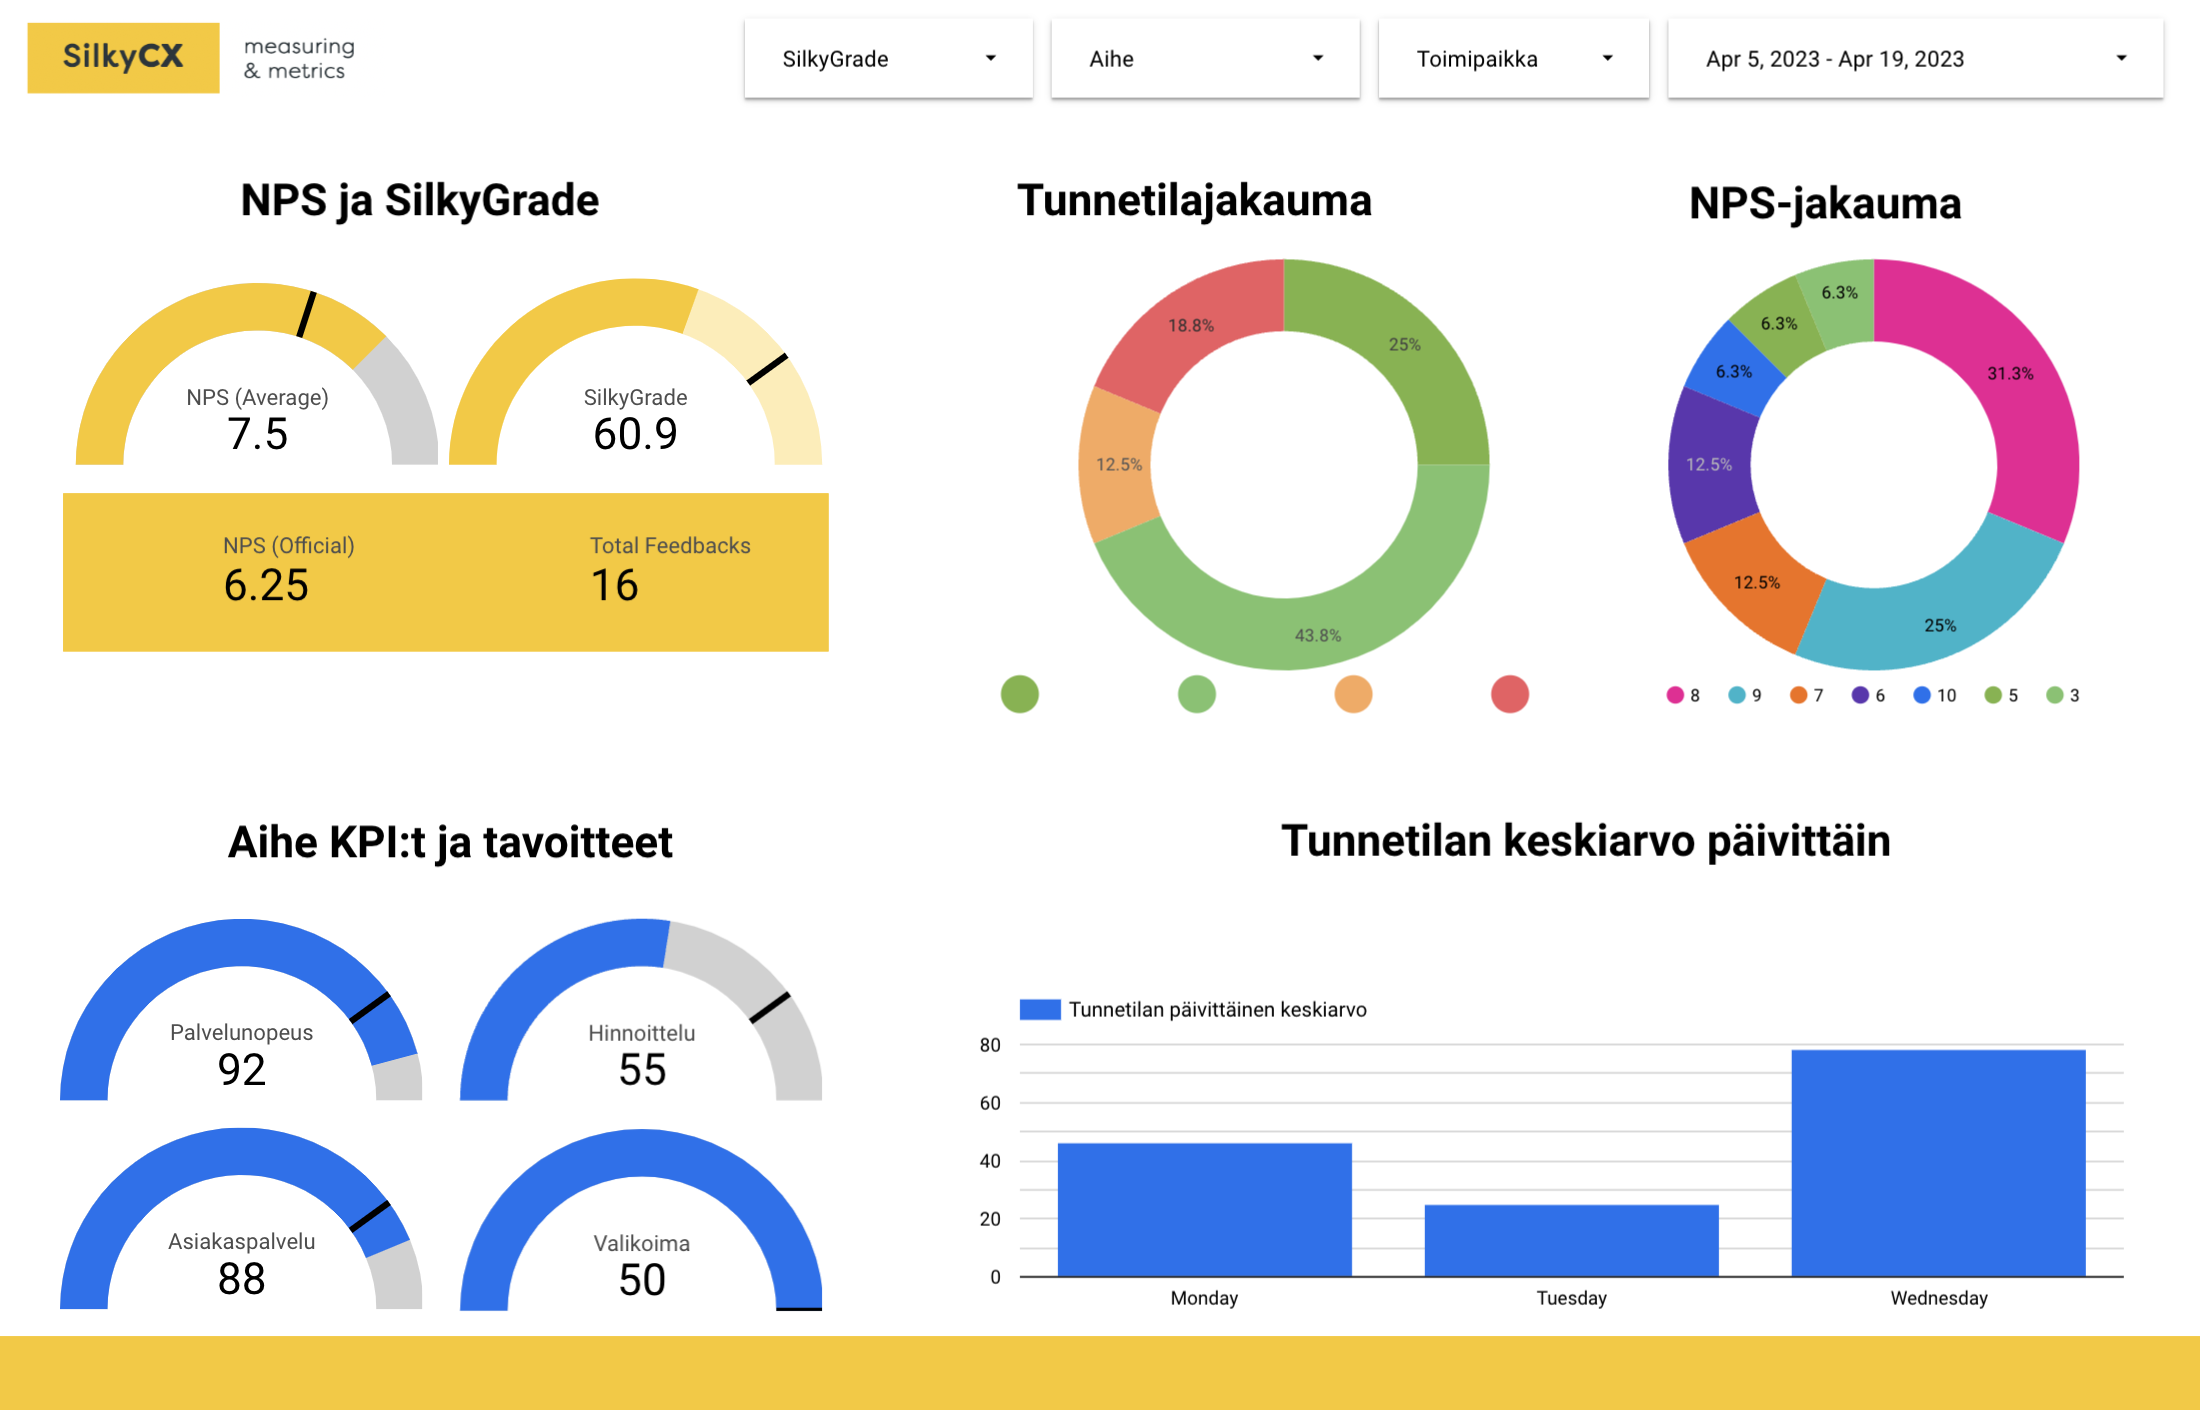The height and width of the screenshot is (1410, 2200).
Task: Click the pink legend marker for score 8
Action: (x=1675, y=695)
